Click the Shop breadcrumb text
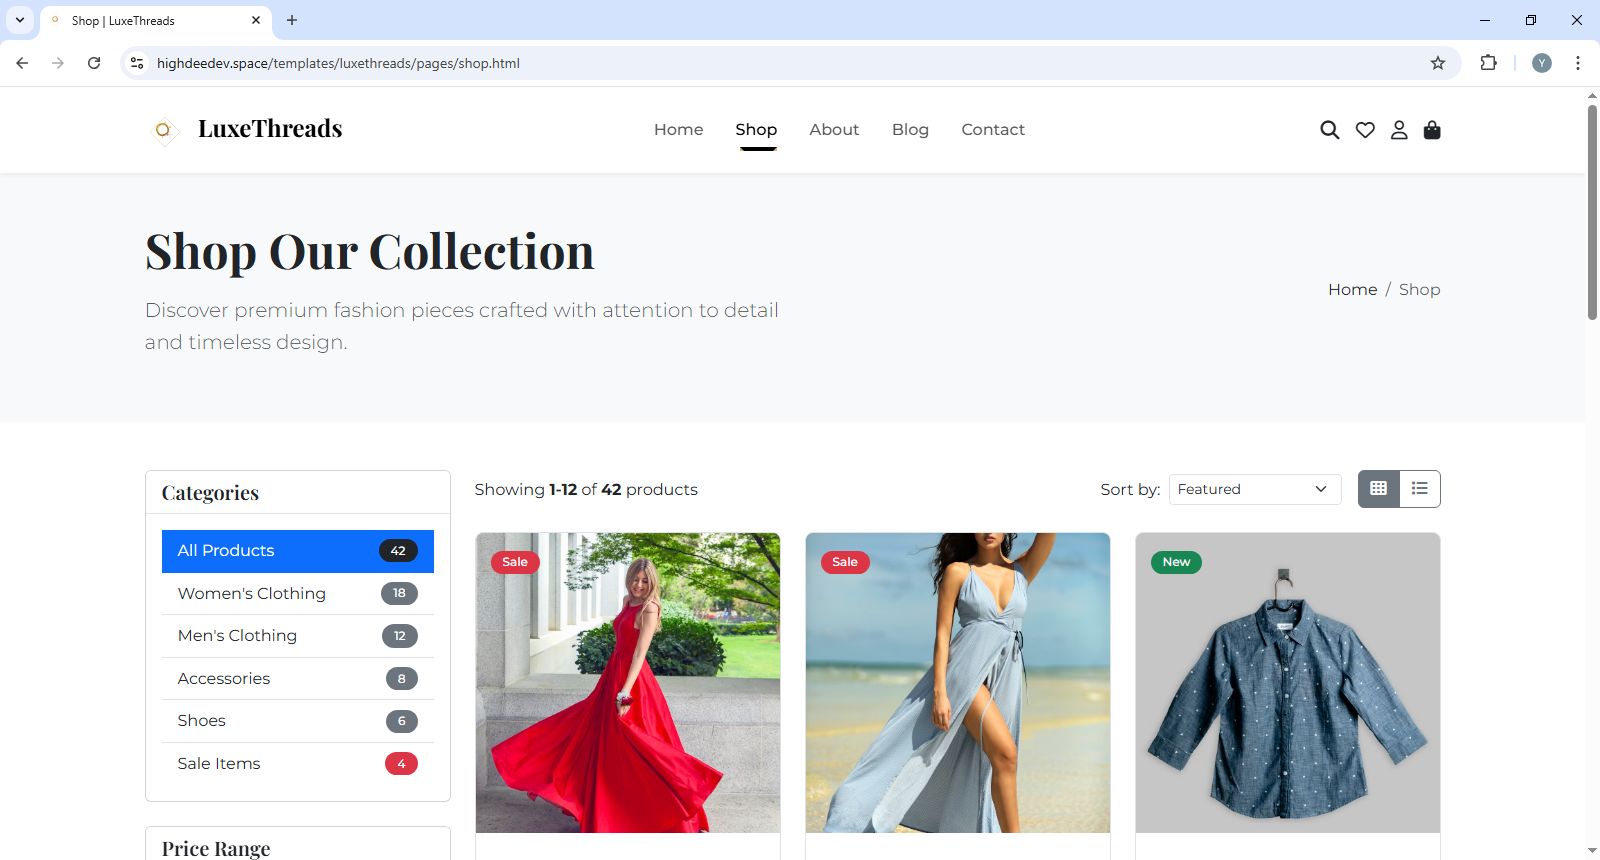Viewport: 1600px width, 860px height. (1420, 289)
